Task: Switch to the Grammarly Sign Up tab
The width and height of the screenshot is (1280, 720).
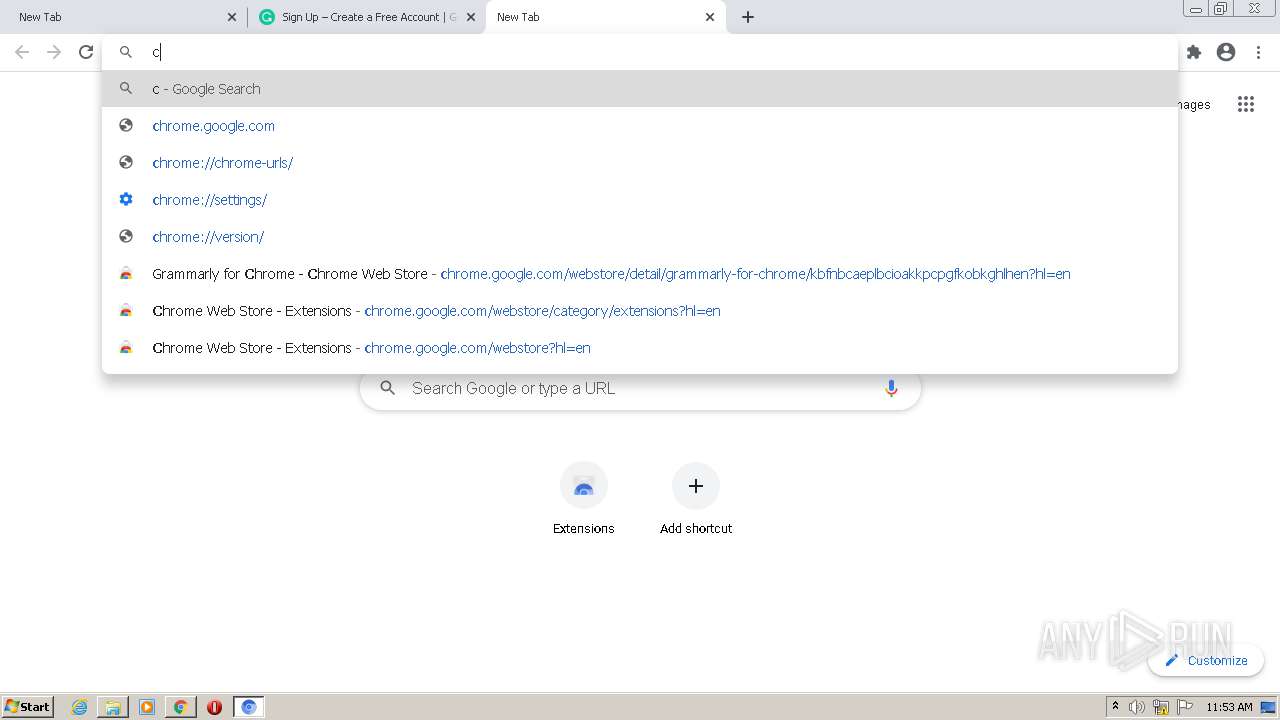Action: click(x=366, y=17)
